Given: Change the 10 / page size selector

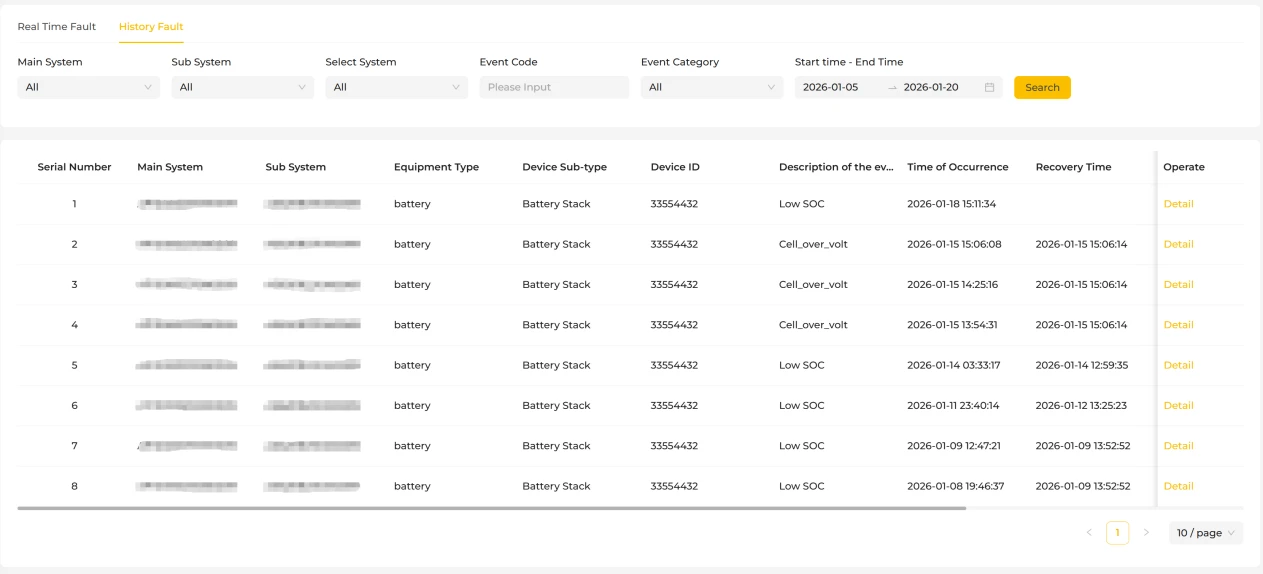Looking at the screenshot, I should [x=1206, y=533].
